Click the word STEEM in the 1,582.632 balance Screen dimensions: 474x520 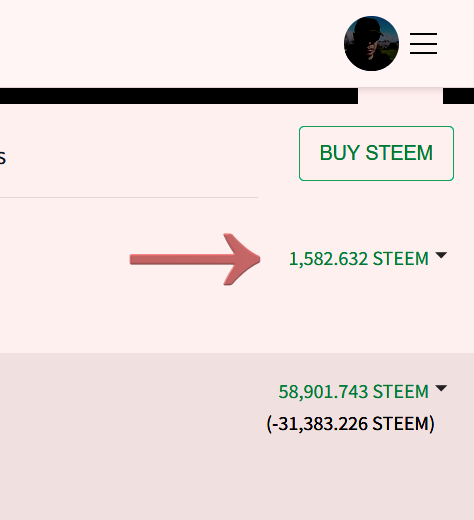[x=401, y=259]
